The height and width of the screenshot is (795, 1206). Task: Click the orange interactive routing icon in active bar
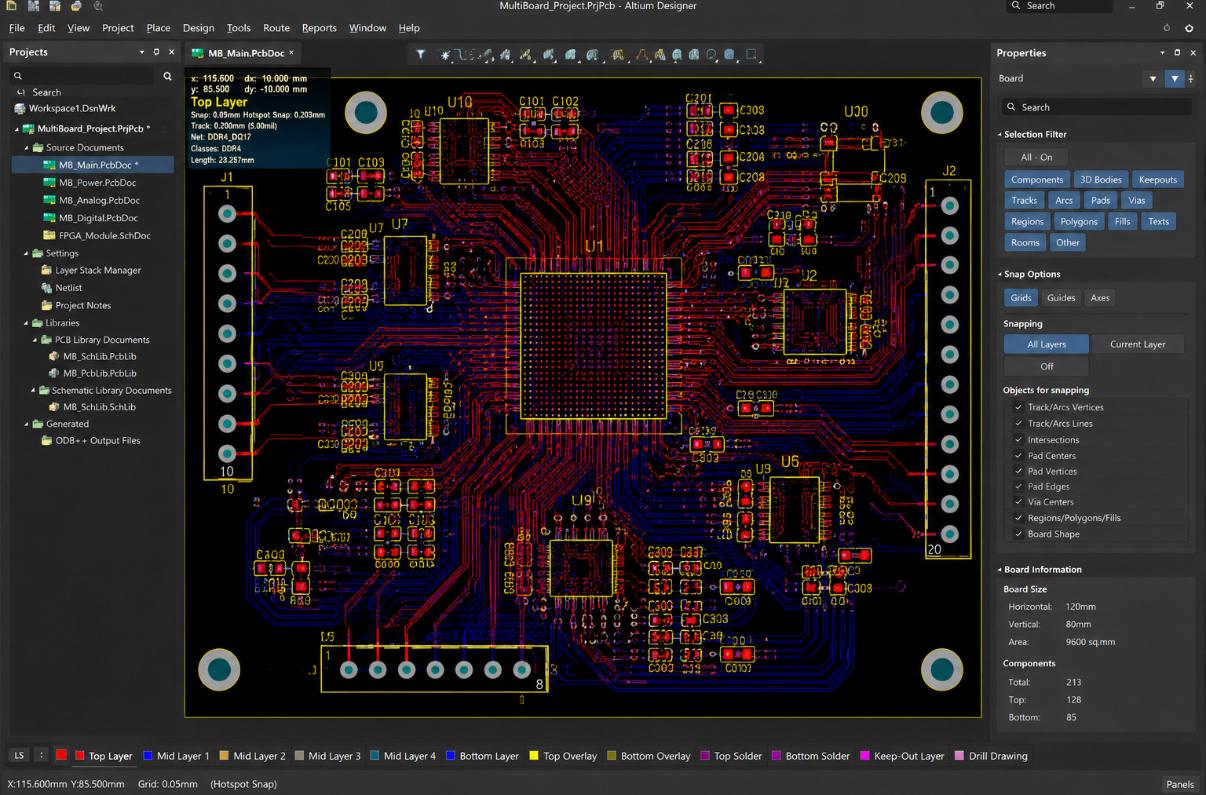tap(642, 54)
